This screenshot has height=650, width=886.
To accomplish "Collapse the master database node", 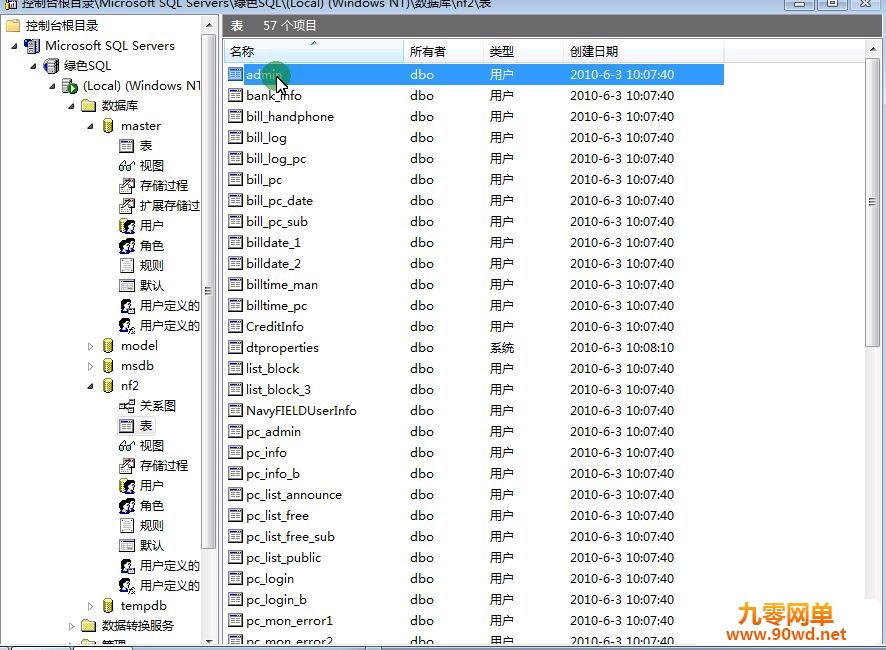I will (91, 126).
